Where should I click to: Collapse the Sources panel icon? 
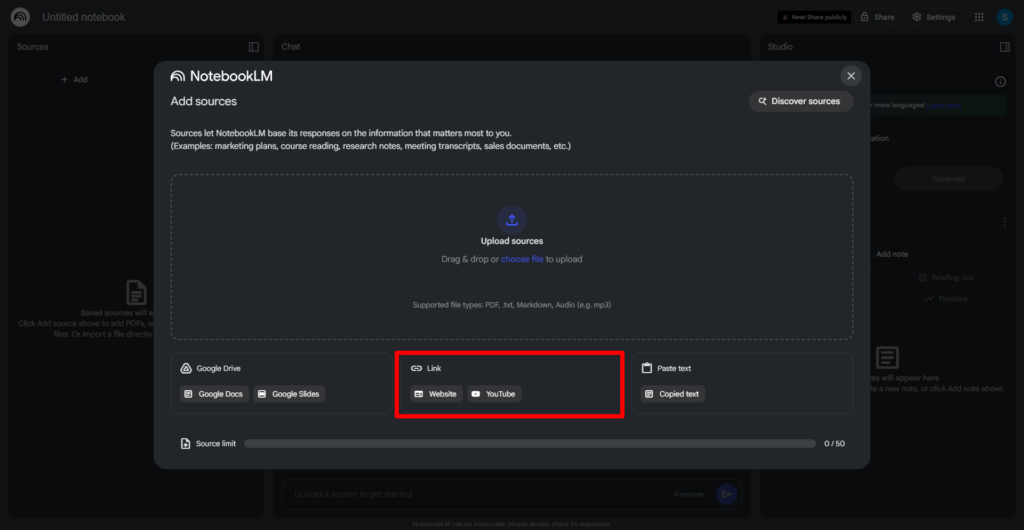pos(254,47)
